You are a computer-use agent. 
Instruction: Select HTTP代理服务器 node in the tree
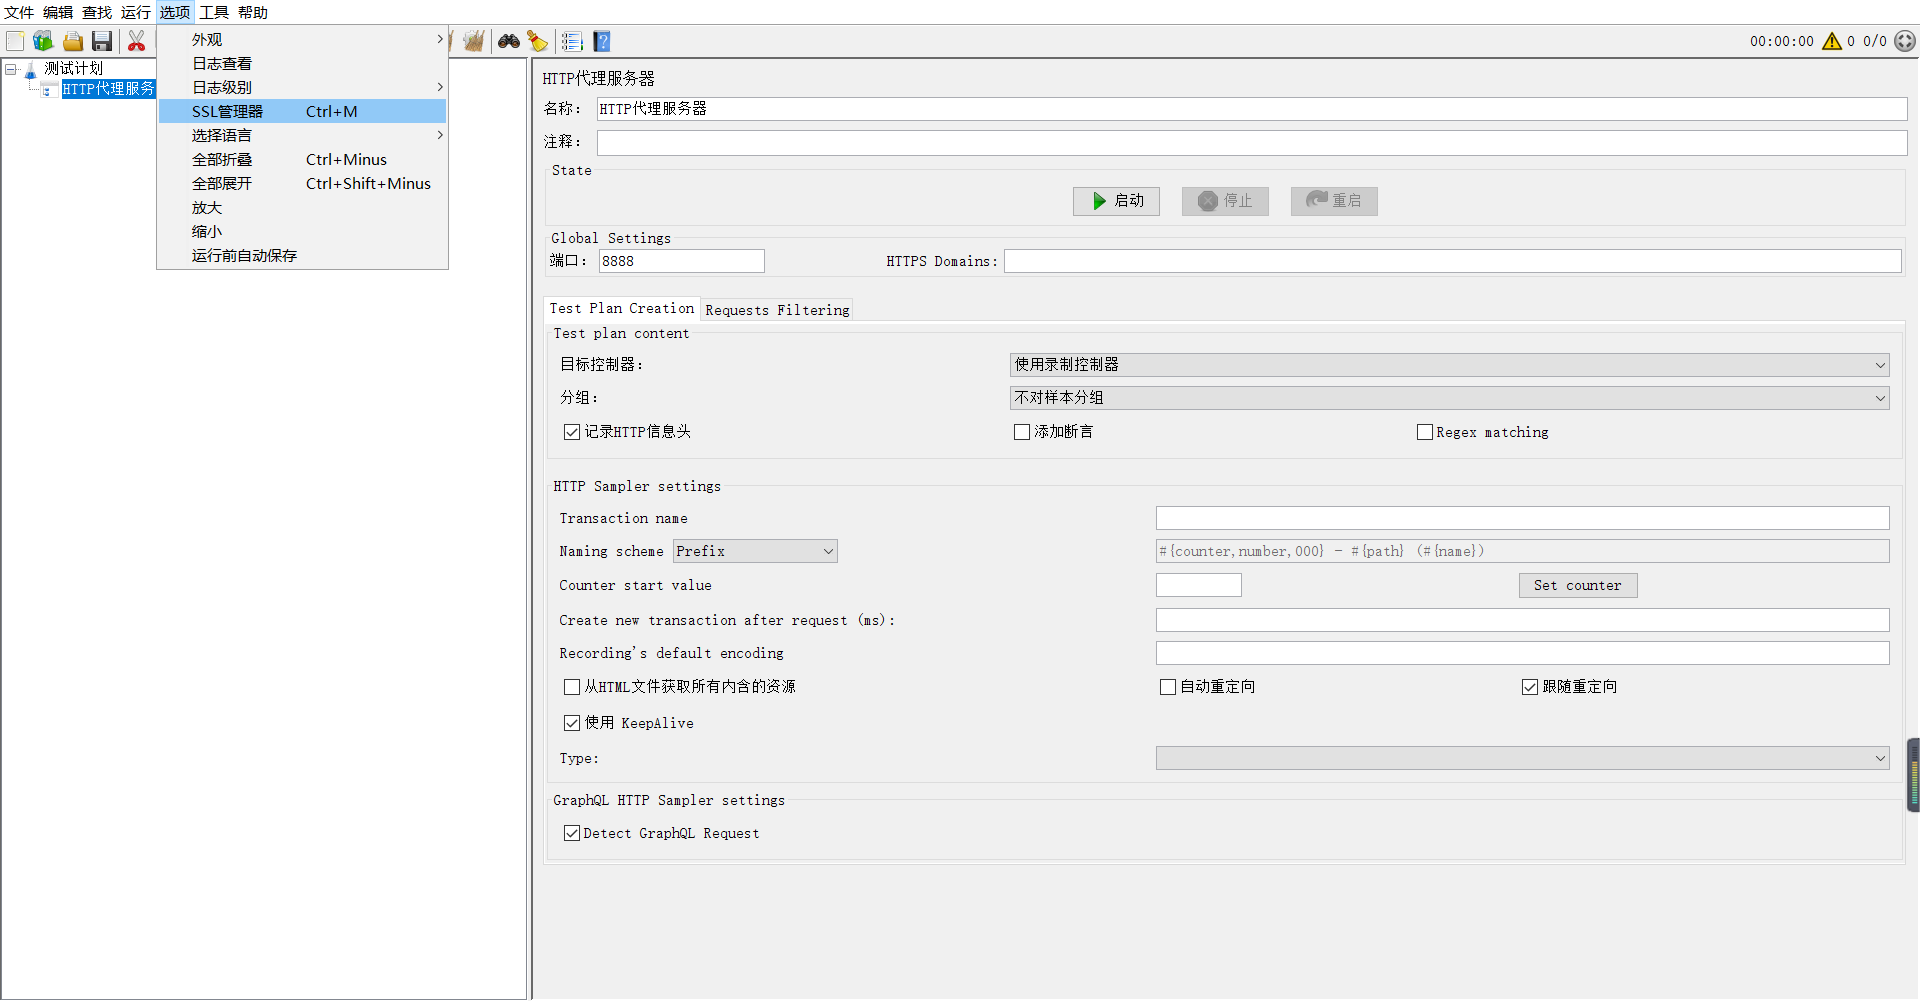point(108,89)
